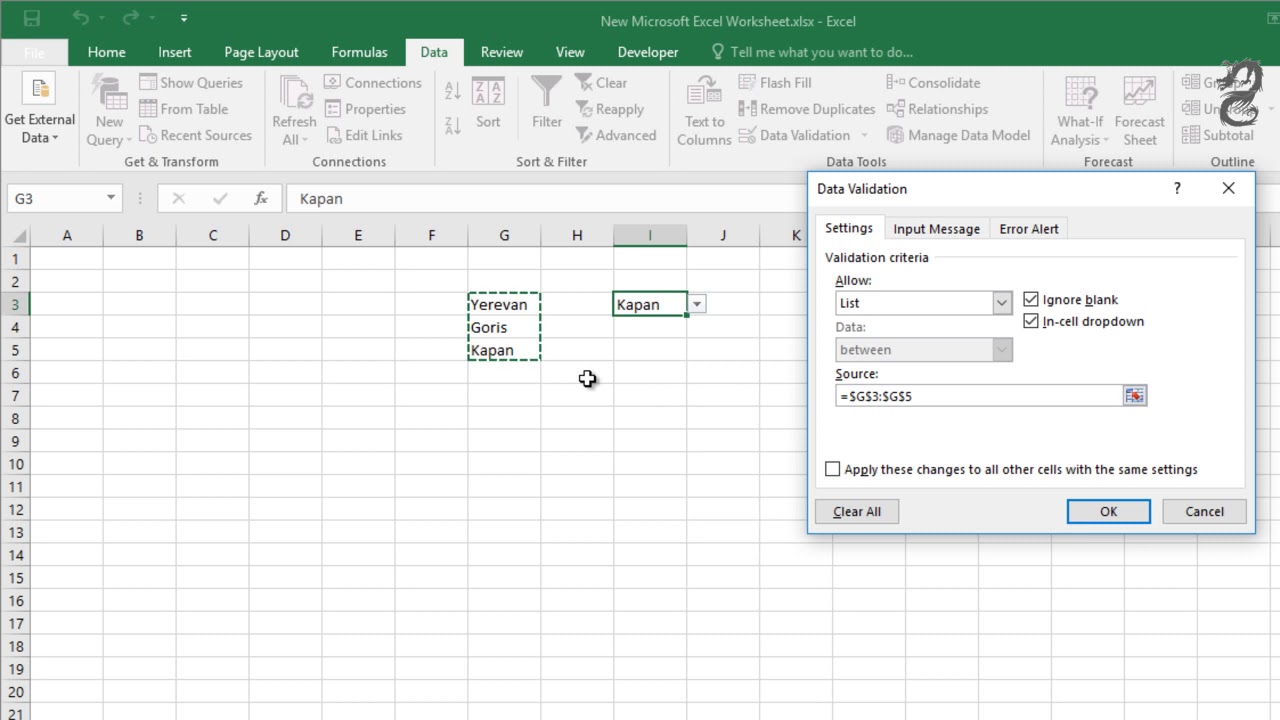Viewport: 1280px width, 720px height.
Task: Open the Sort dialog button
Action: (x=488, y=103)
